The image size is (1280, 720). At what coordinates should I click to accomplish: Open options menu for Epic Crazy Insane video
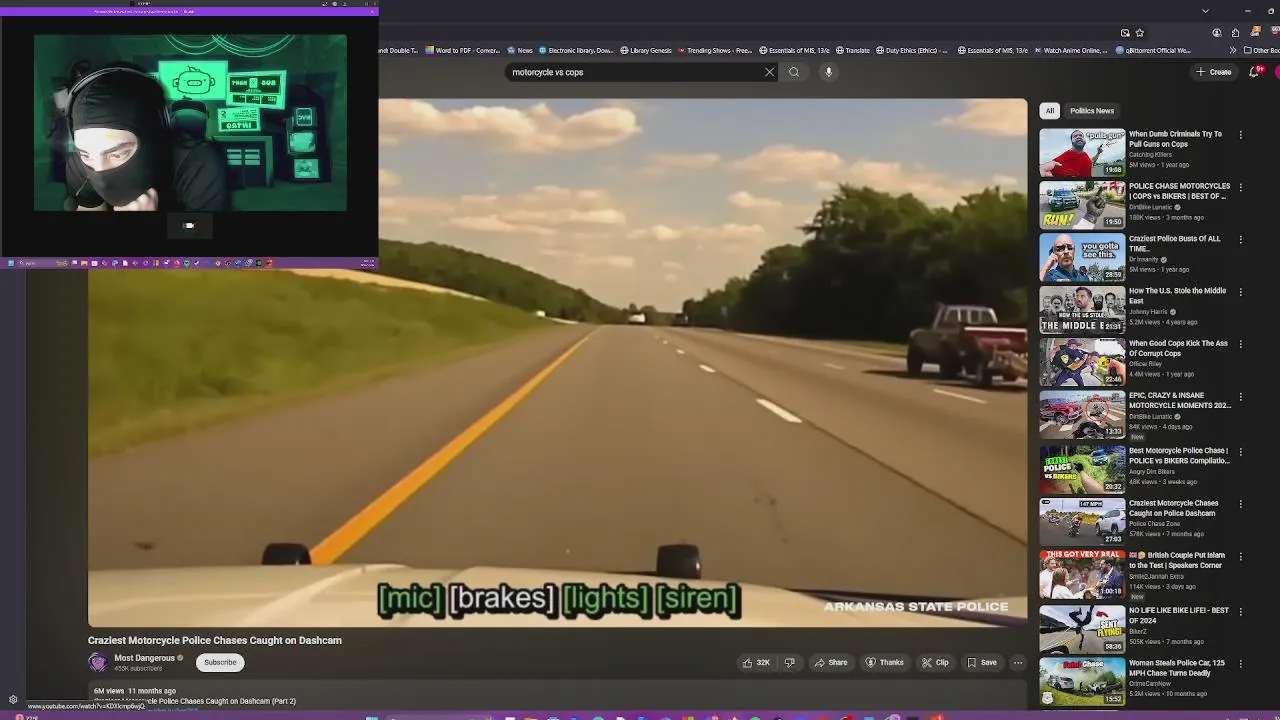[1241, 396]
